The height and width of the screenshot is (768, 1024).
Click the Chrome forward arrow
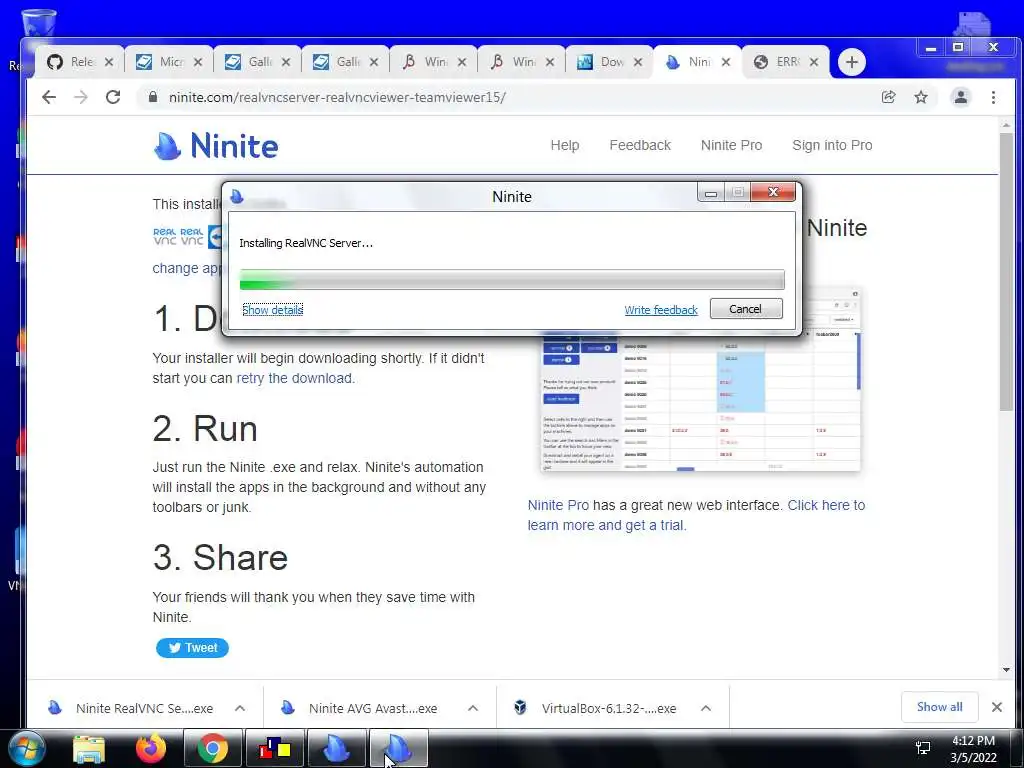click(80, 97)
